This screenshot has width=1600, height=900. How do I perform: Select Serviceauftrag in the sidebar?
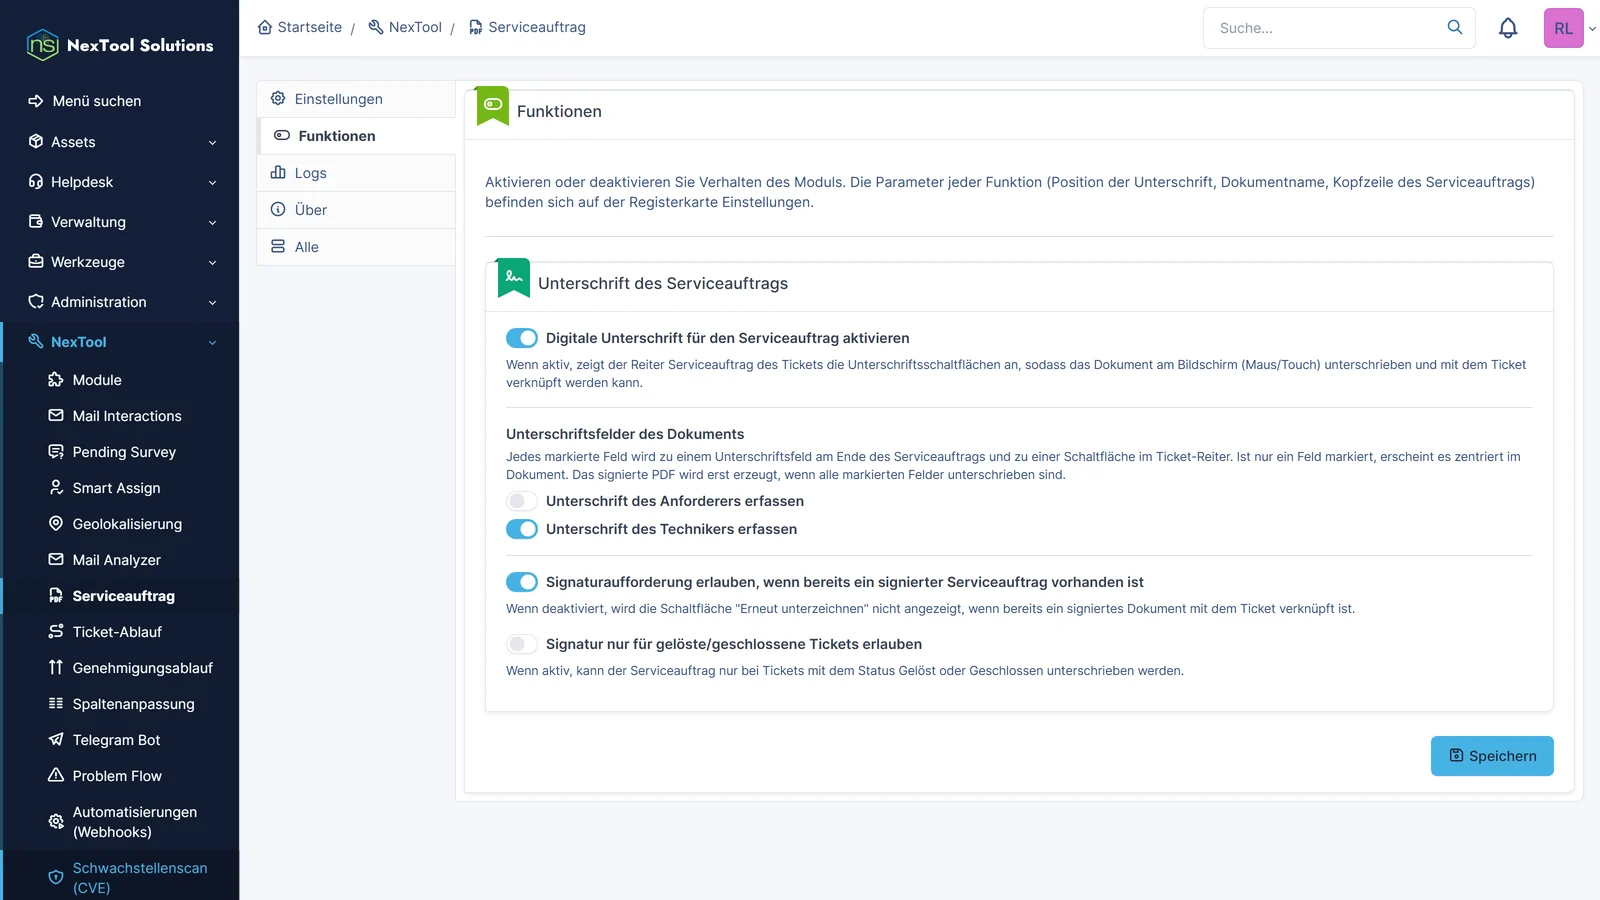pos(120,596)
